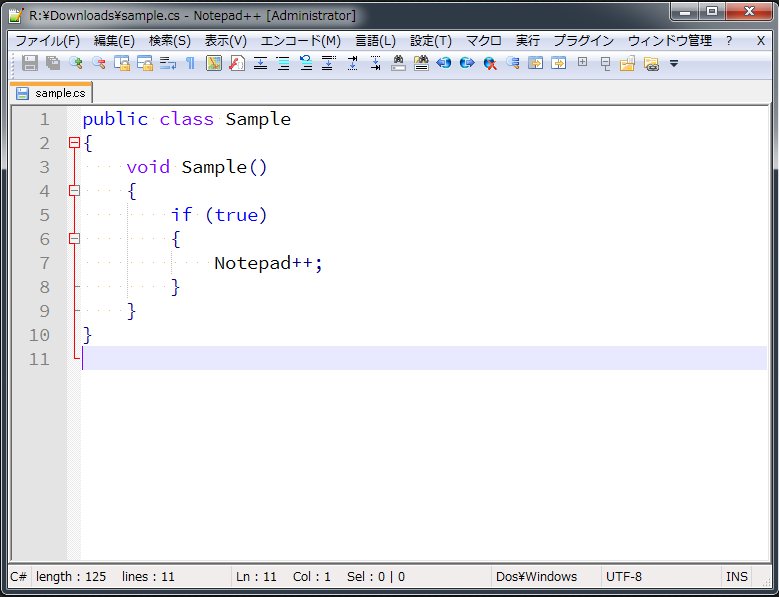
Task: Click the Save All stacked floppies icon
Action: pyautogui.click(x=53, y=63)
